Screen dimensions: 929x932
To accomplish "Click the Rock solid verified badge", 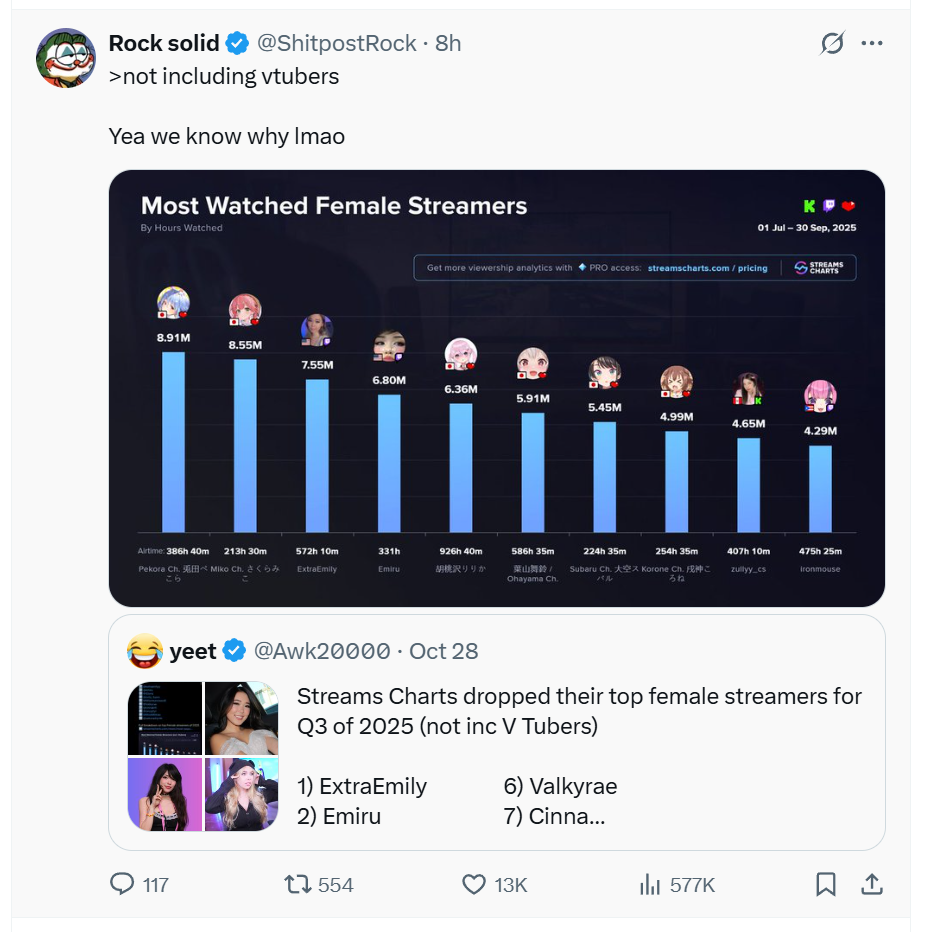I will pyautogui.click(x=237, y=43).
